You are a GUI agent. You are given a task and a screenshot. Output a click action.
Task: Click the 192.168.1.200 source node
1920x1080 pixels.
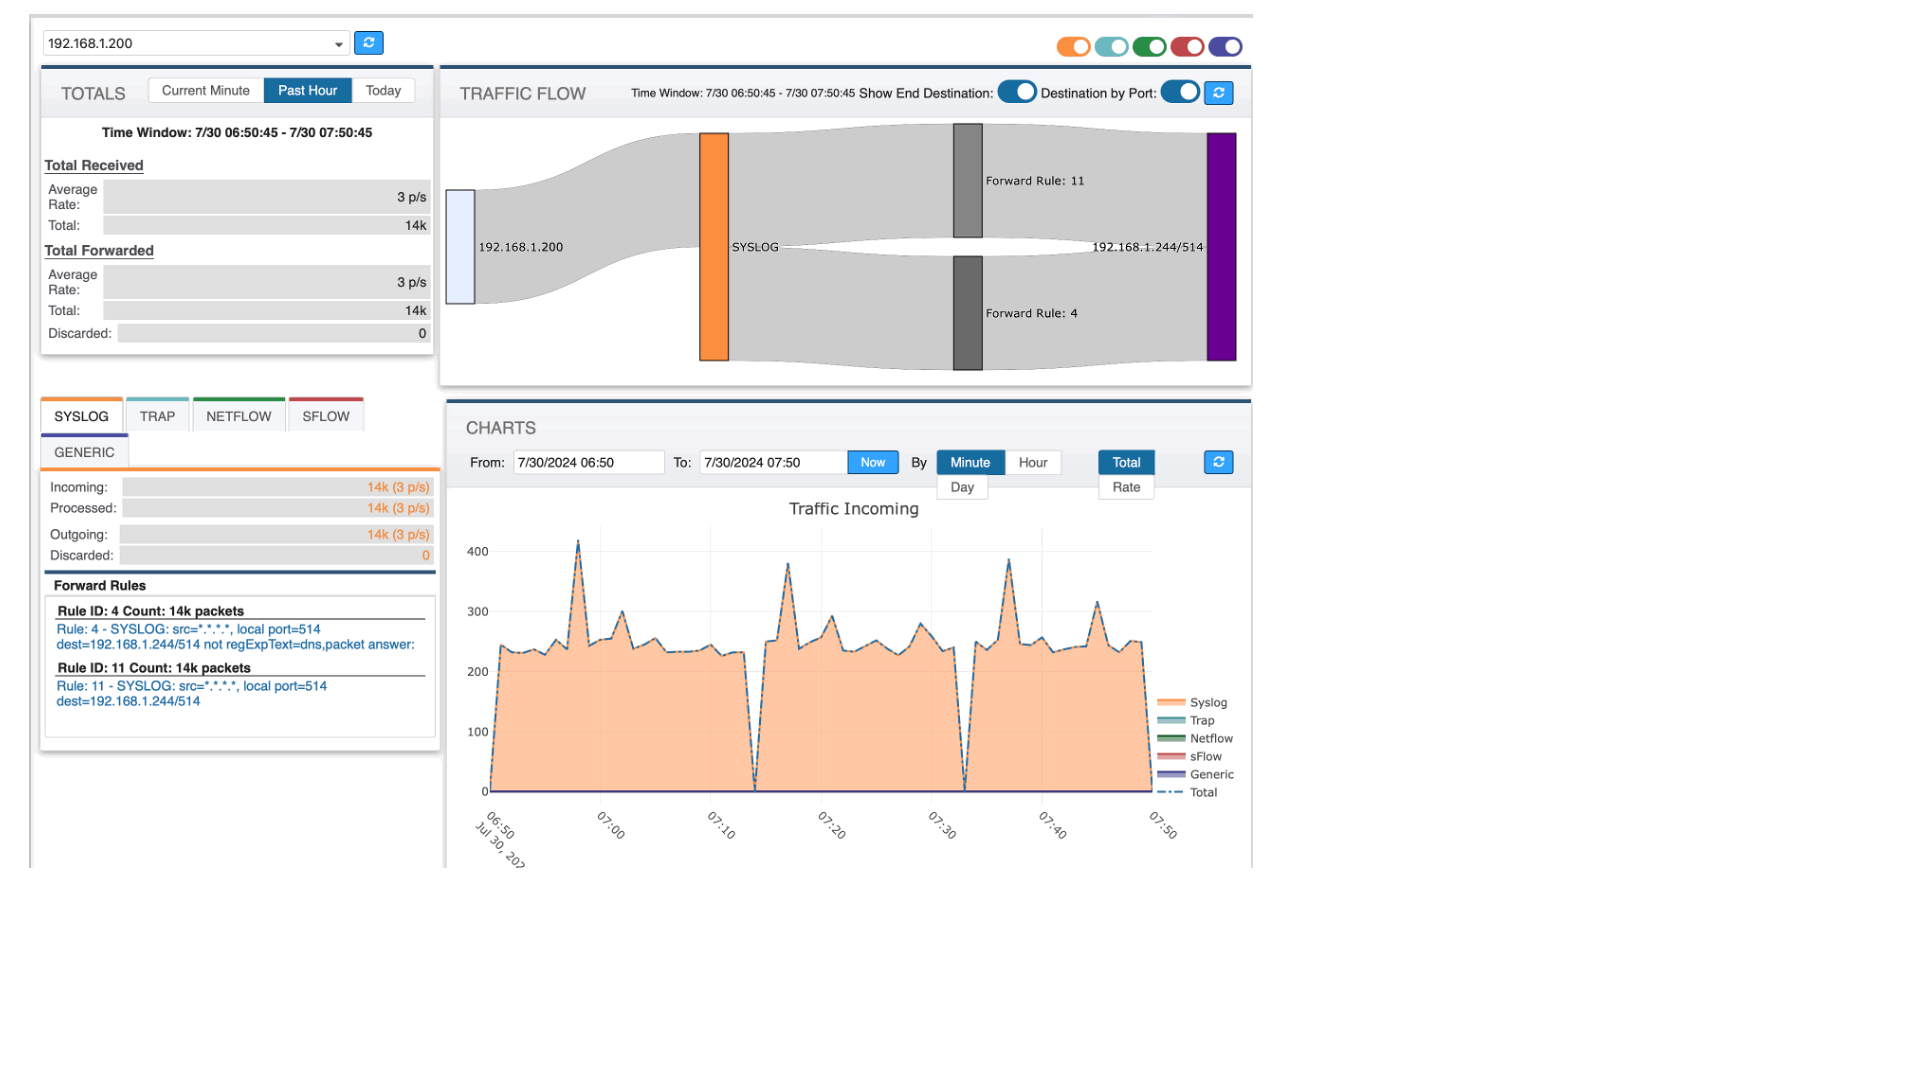tap(460, 247)
